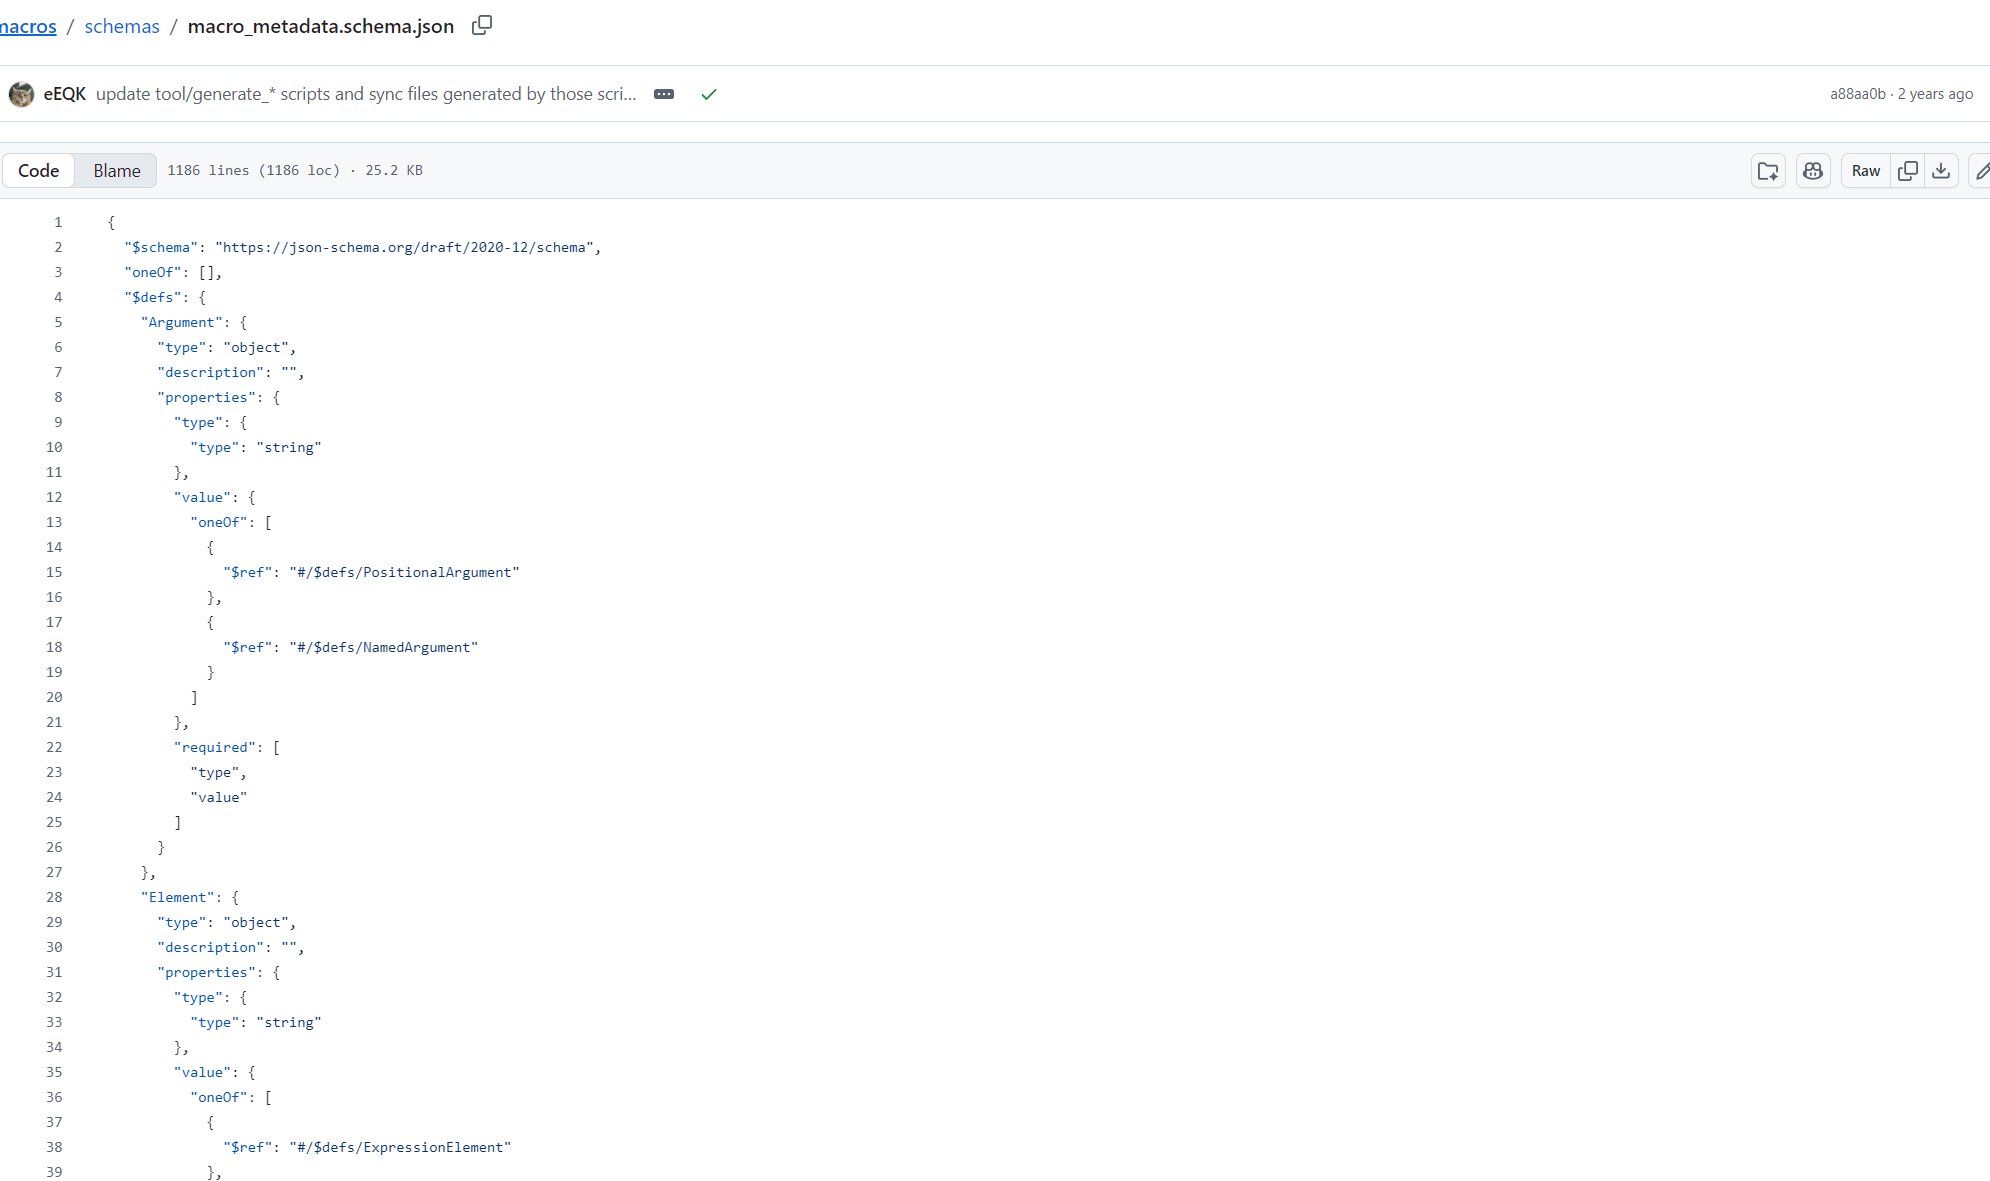The width and height of the screenshot is (1990, 1181).
Task: Copy the file path icon
Action: pos(482,25)
